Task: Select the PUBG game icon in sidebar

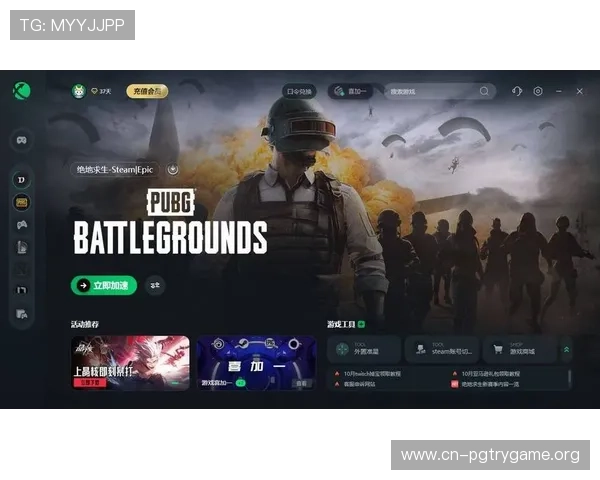Action: click(x=21, y=202)
